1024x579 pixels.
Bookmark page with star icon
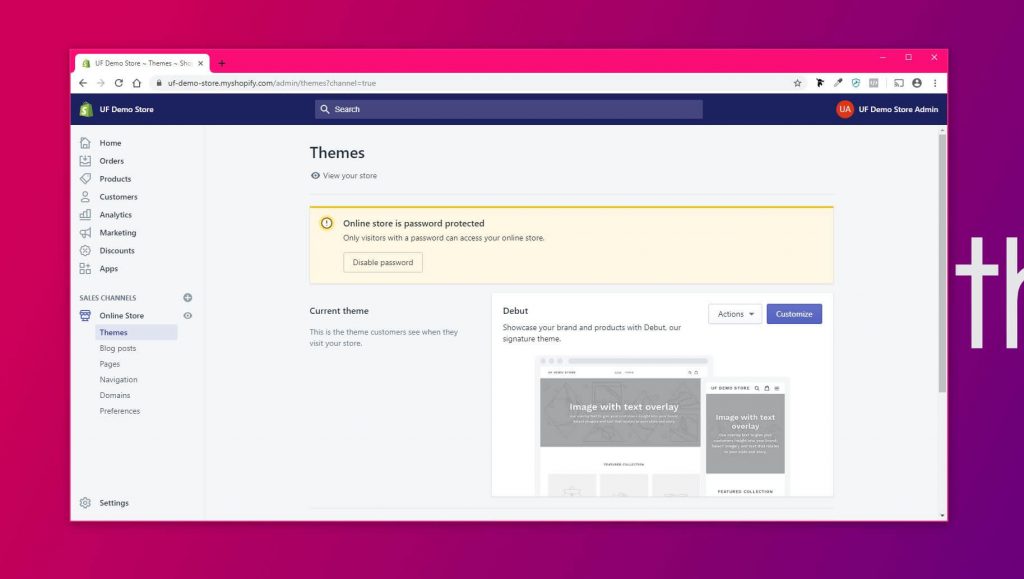point(797,83)
